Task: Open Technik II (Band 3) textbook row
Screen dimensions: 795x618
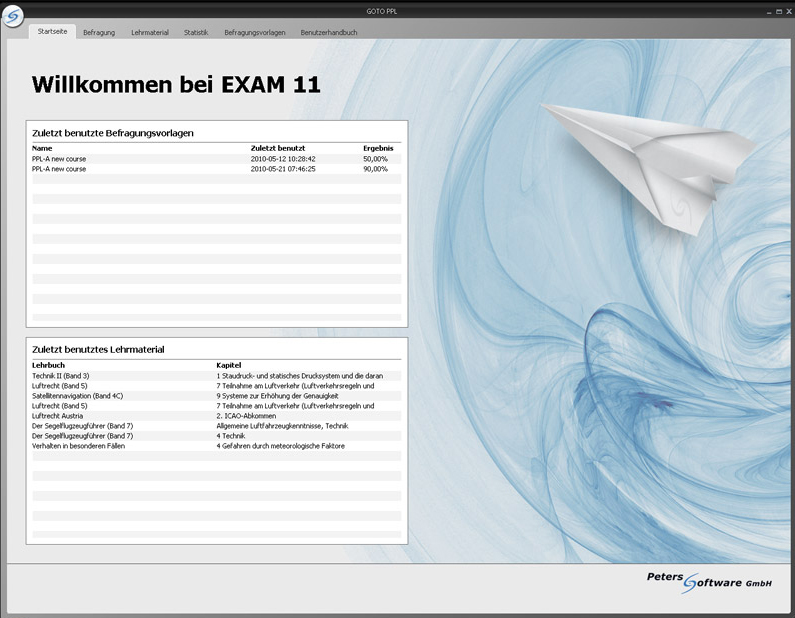Action: tap(216, 376)
